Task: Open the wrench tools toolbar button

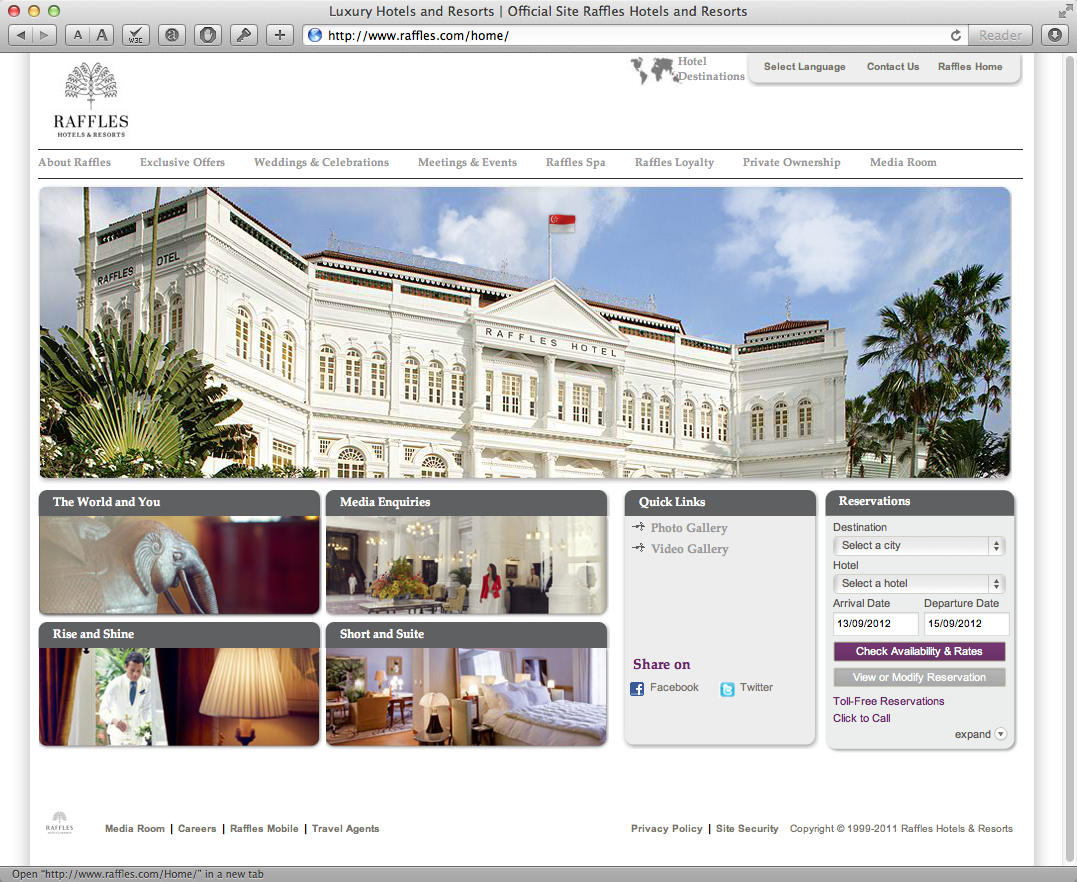Action: [x=244, y=35]
